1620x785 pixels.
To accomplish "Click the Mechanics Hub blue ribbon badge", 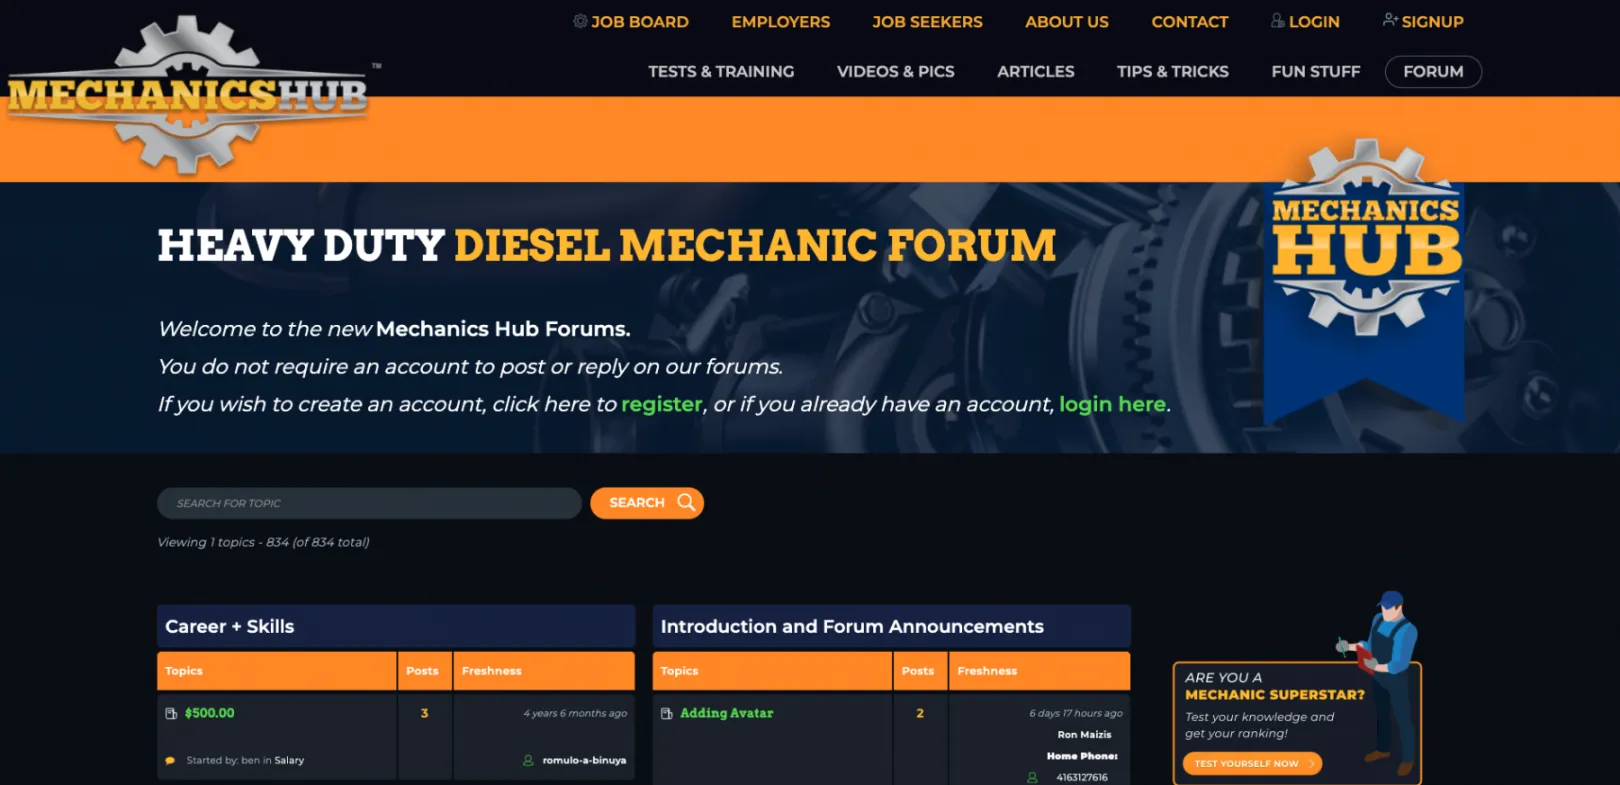I will tap(1365, 280).
